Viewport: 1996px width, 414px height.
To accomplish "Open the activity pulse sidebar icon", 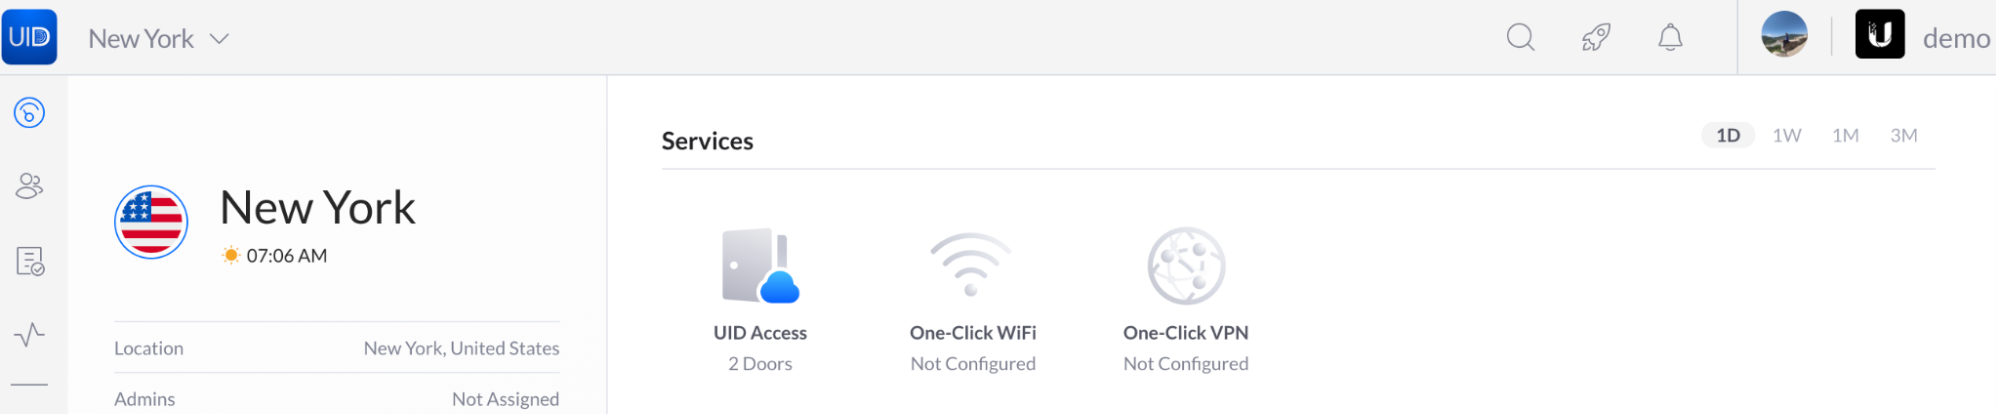I will click(x=29, y=334).
